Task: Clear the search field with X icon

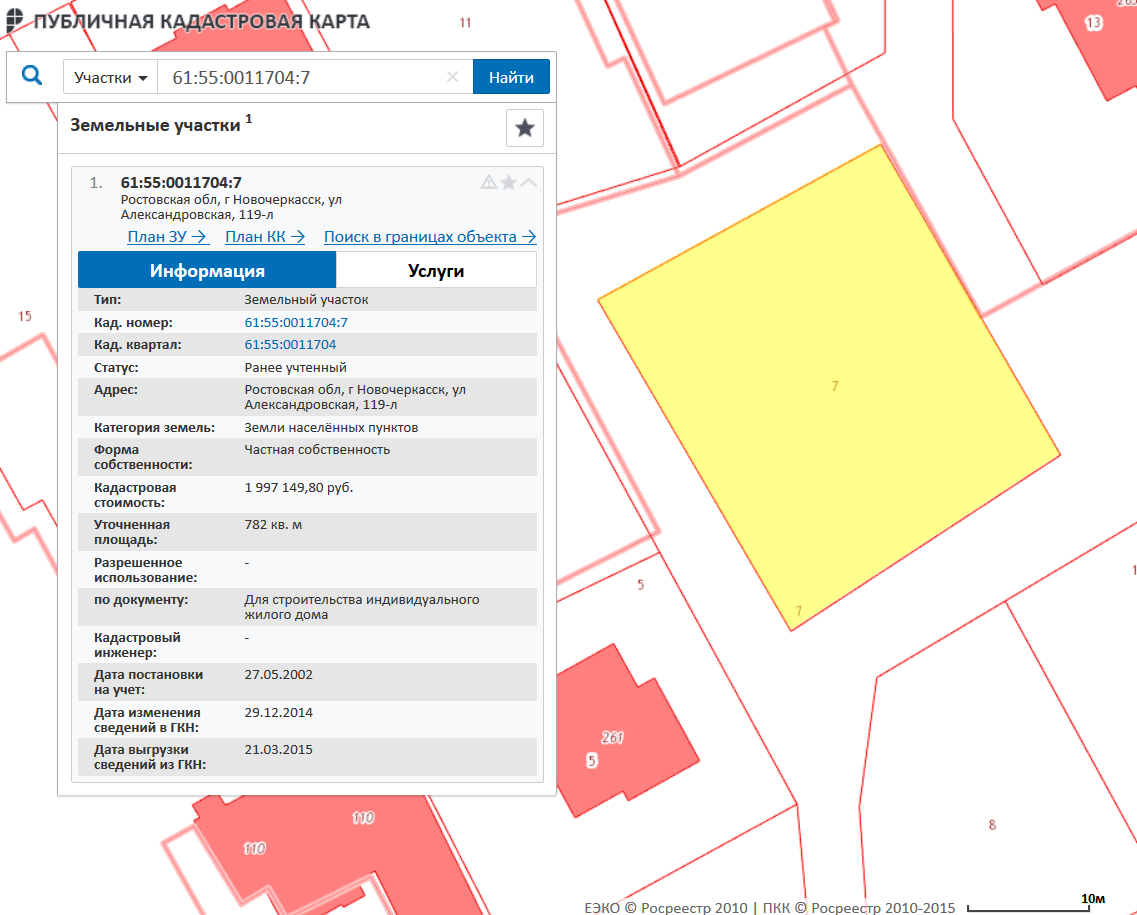Action: pos(452,77)
